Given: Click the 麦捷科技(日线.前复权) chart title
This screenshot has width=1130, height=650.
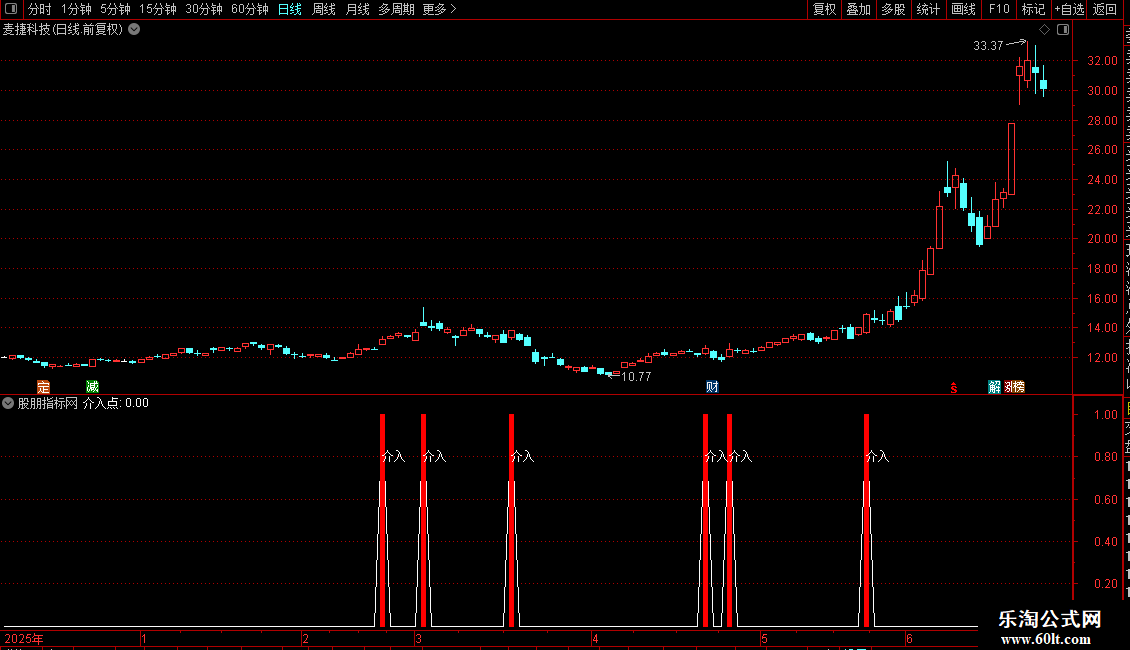Looking at the screenshot, I should (63, 30).
